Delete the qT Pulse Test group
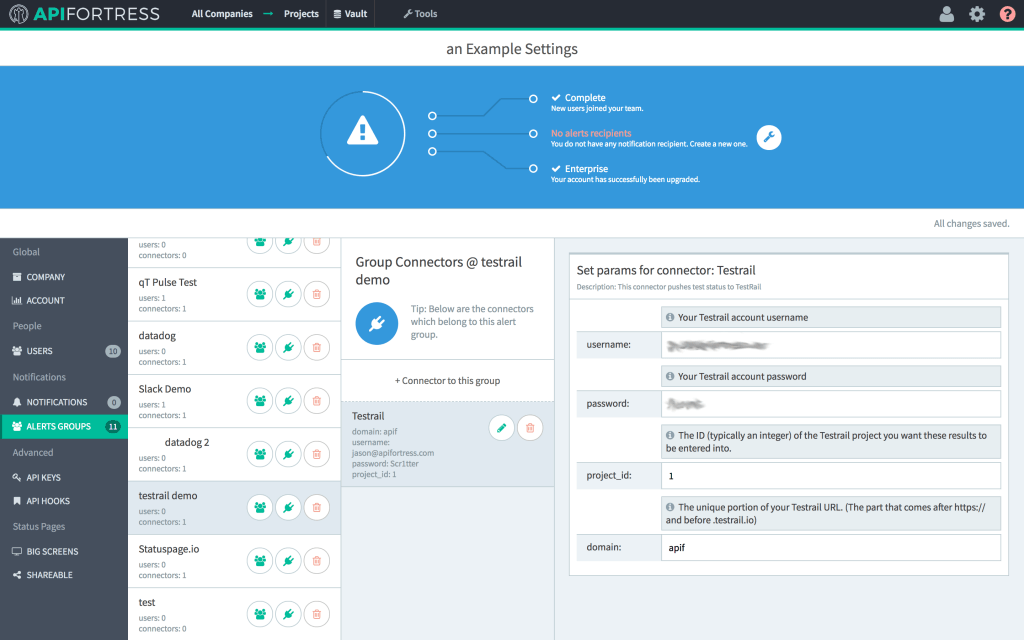Image resolution: width=1024 pixels, height=640 pixels. 316,294
